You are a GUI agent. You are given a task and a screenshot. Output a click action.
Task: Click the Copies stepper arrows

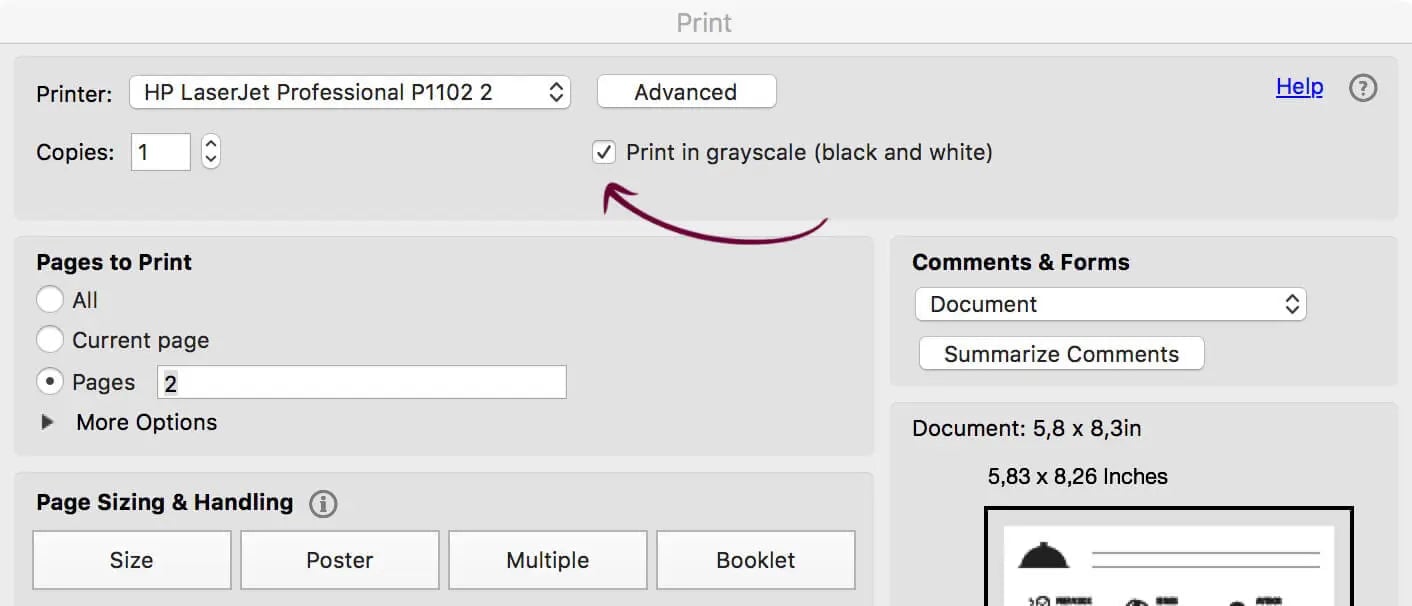click(210, 152)
